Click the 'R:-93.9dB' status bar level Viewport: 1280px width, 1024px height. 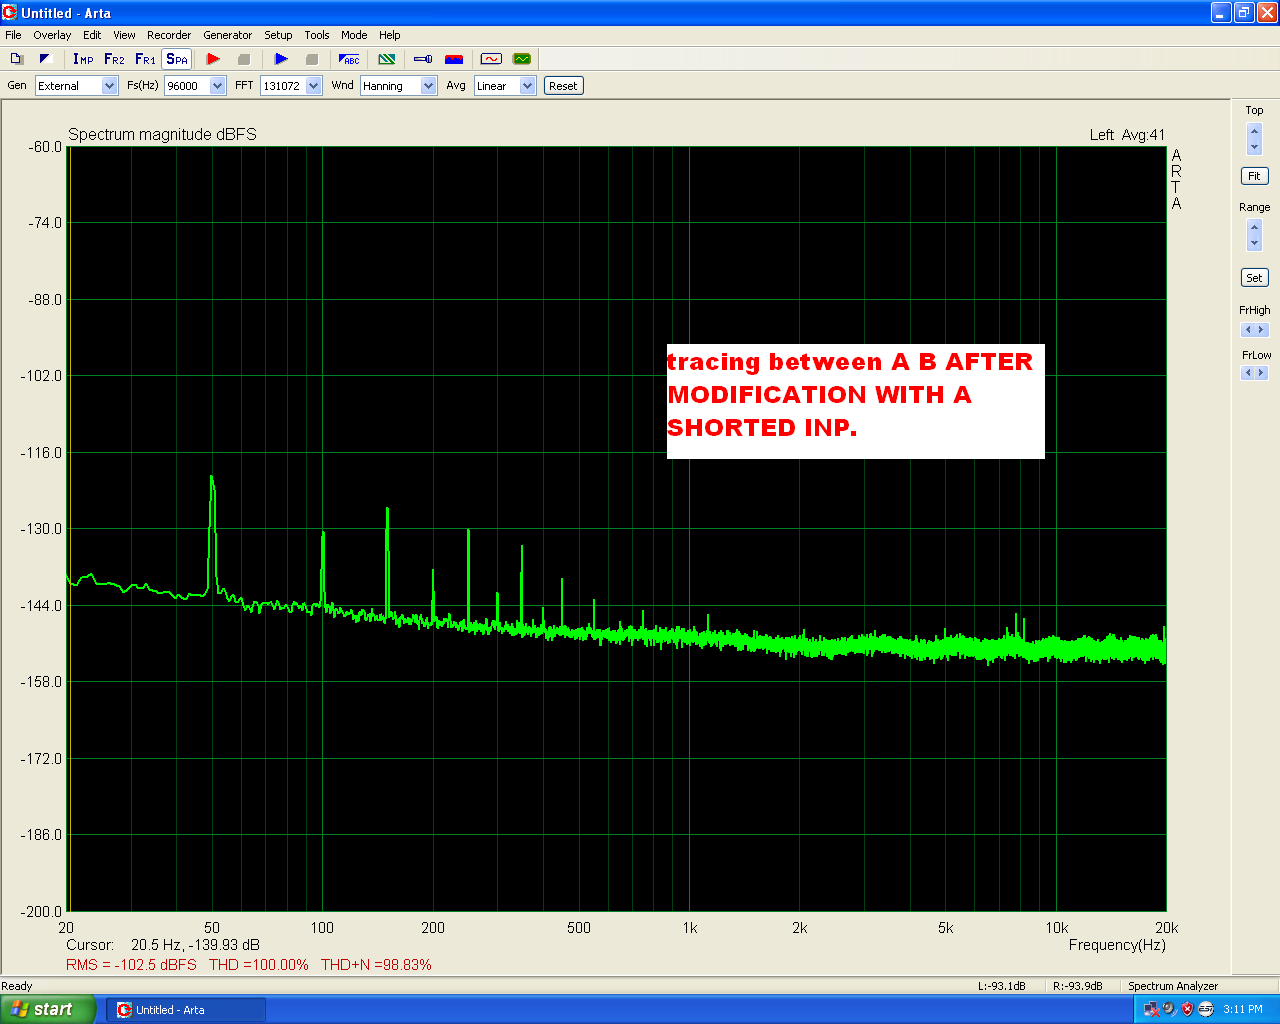tap(1078, 986)
